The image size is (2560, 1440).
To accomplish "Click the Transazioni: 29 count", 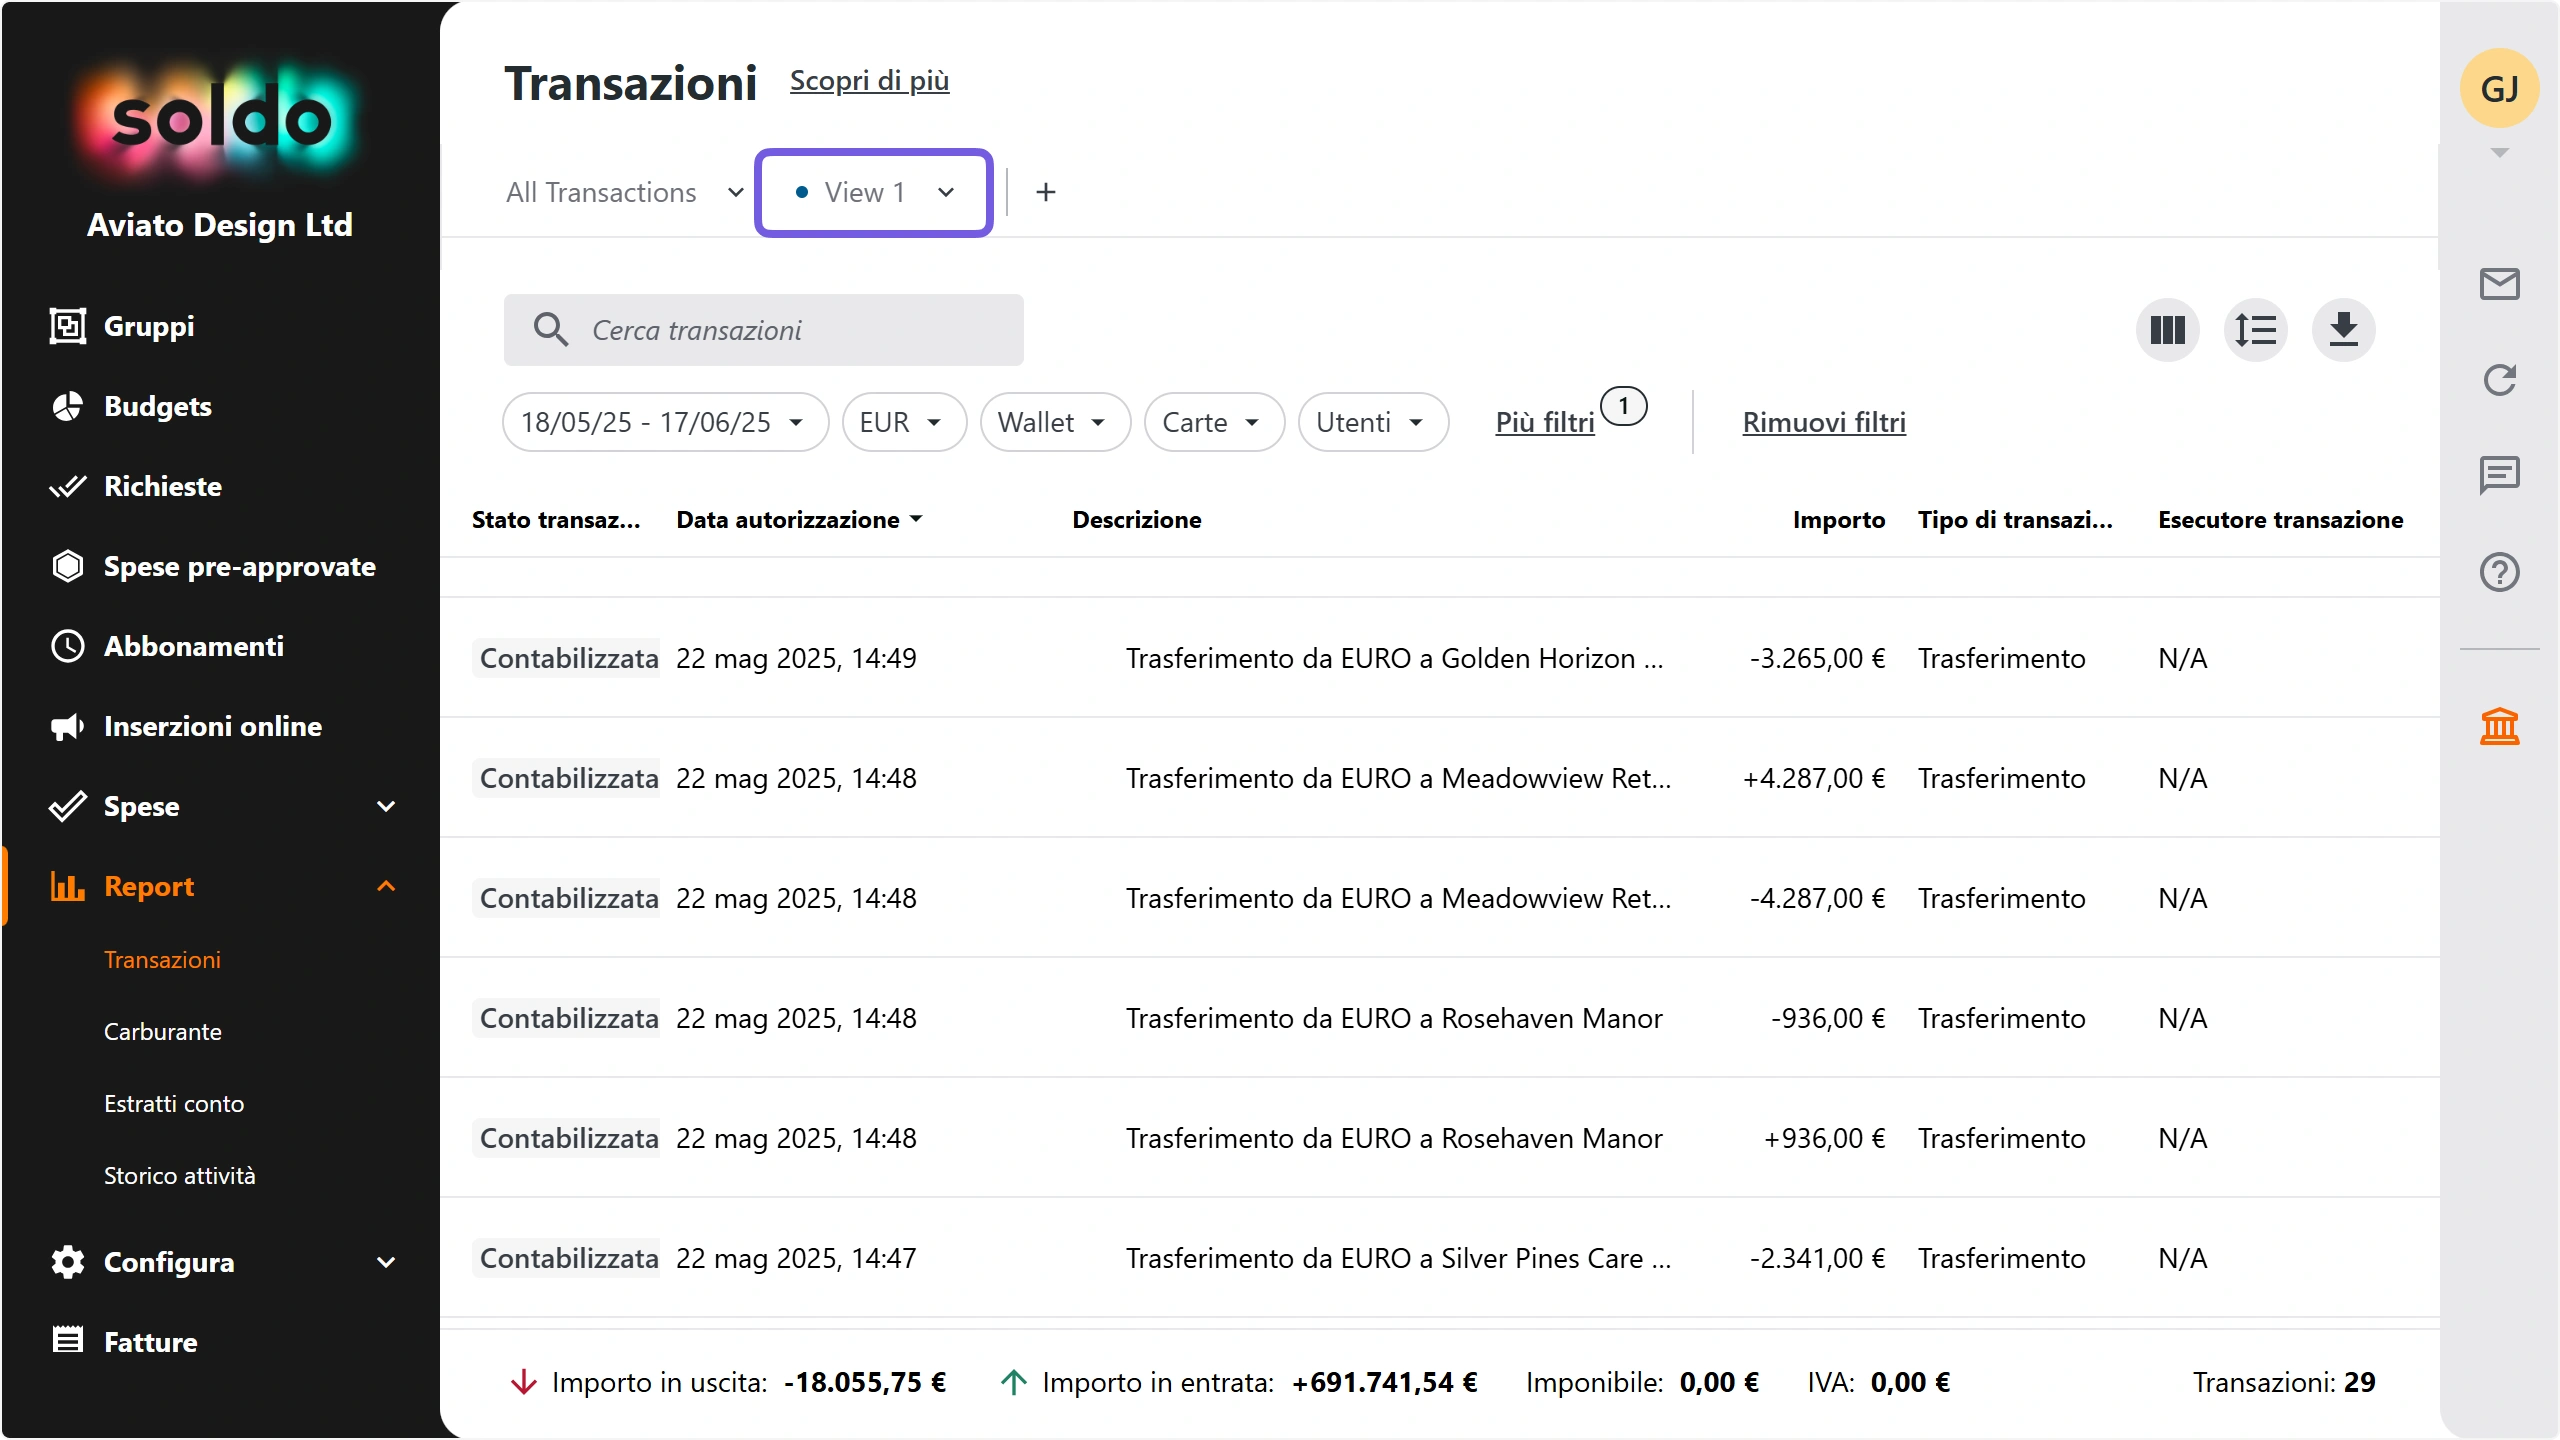I will 2284,1382.
